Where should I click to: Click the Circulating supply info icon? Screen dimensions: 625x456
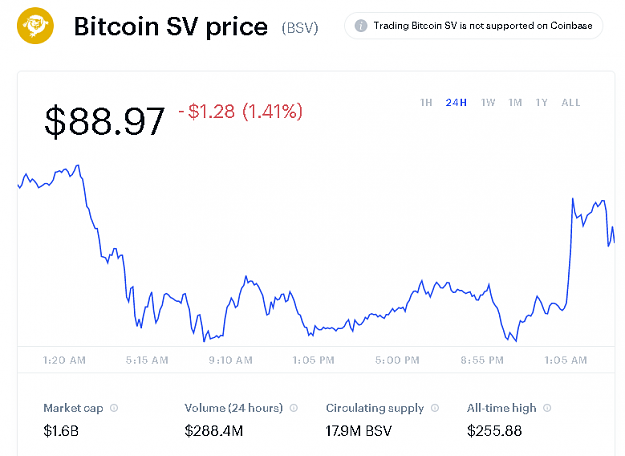point(435,408)
